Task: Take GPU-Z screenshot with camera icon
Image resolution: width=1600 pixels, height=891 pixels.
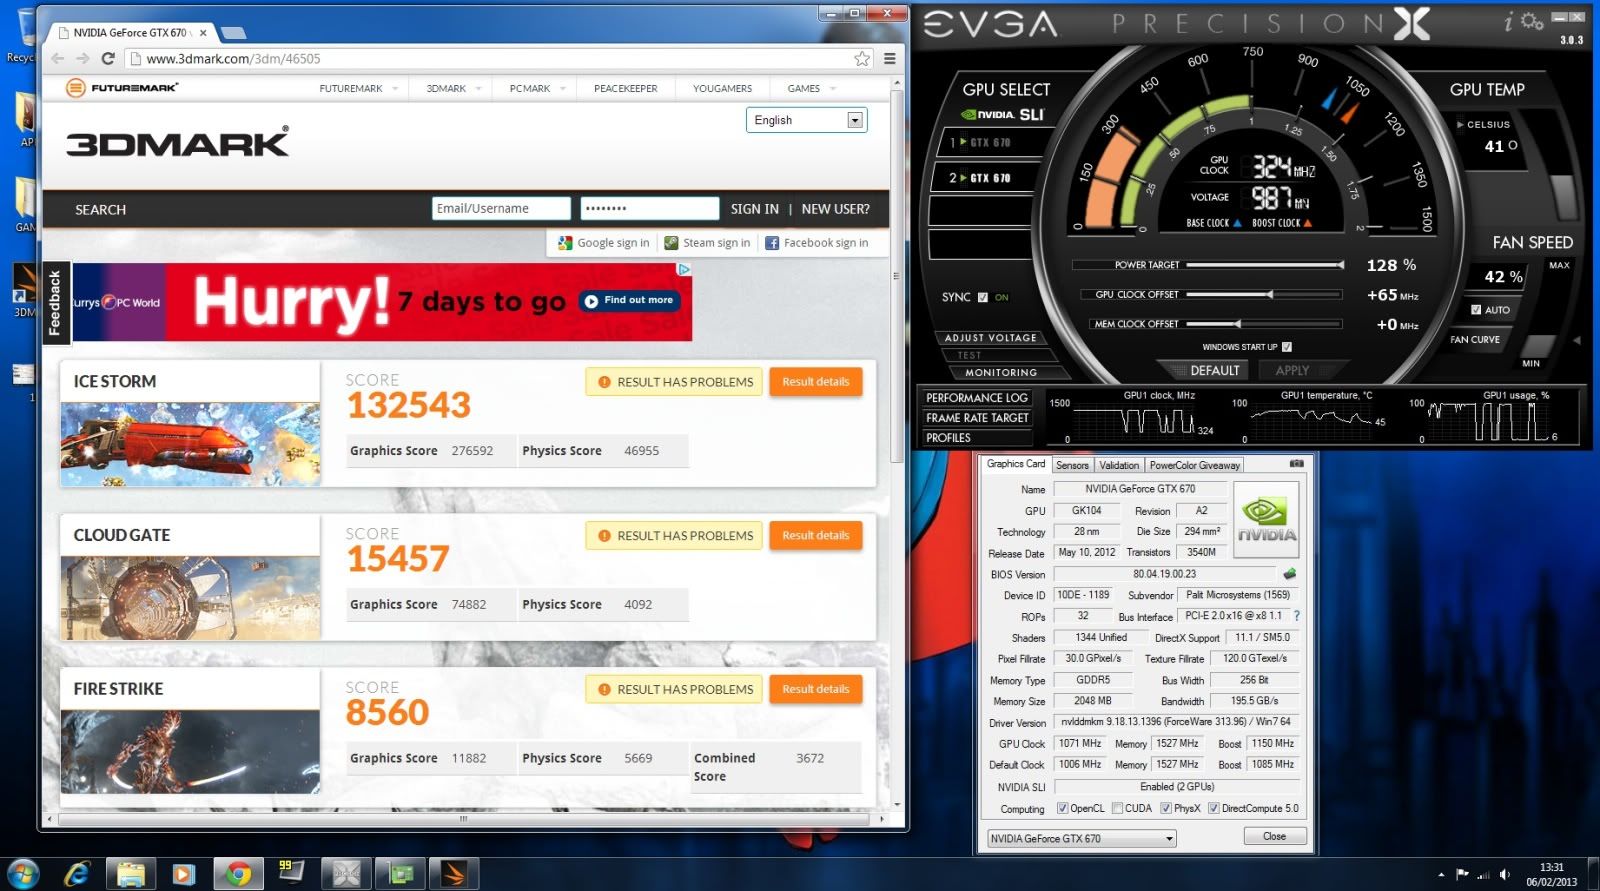Action: [x=1297, y=464]
